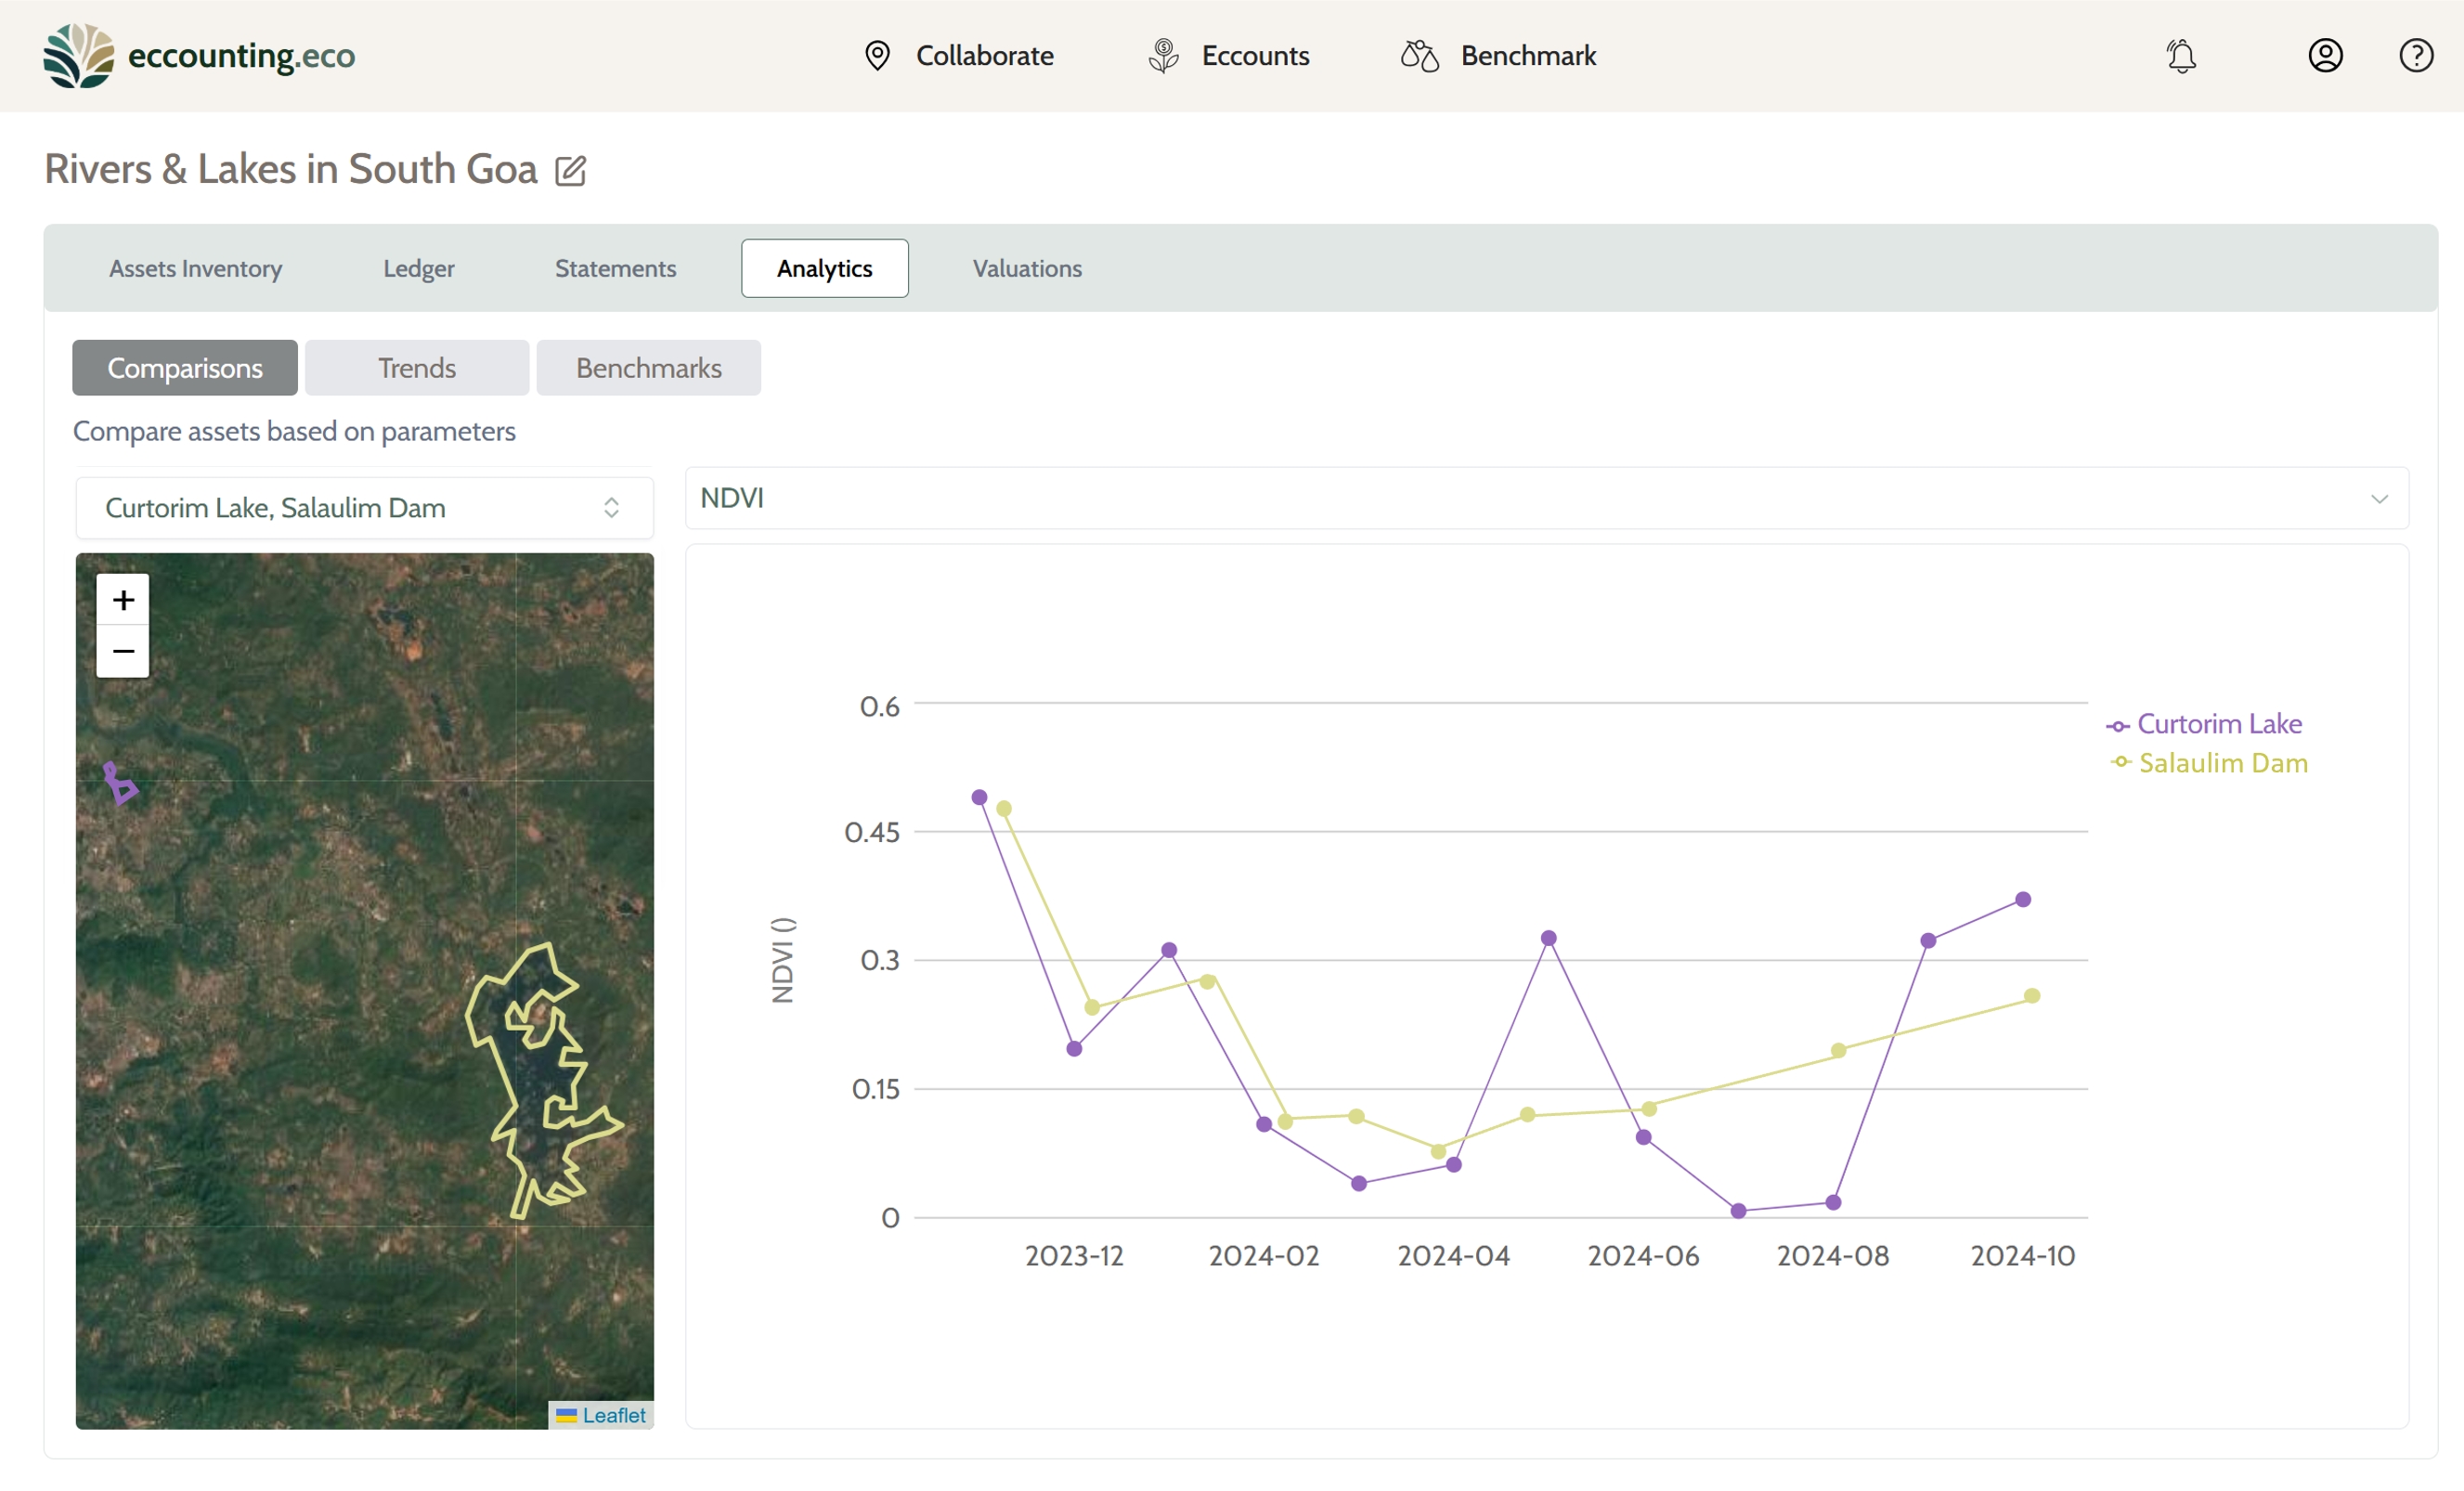The image size is (2464, 1491).
Task: Open the help question mark icon
Action: (2416, 56)
